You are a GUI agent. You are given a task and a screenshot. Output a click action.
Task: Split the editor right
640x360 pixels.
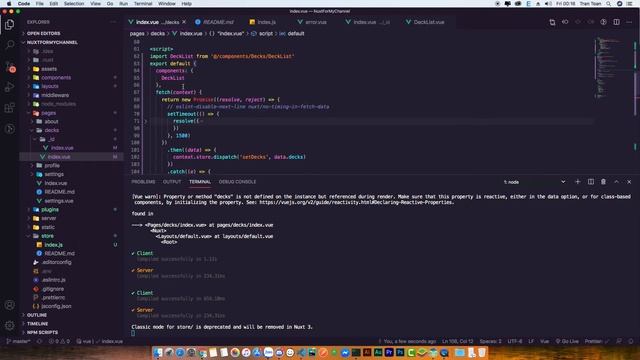pos(616,22)
